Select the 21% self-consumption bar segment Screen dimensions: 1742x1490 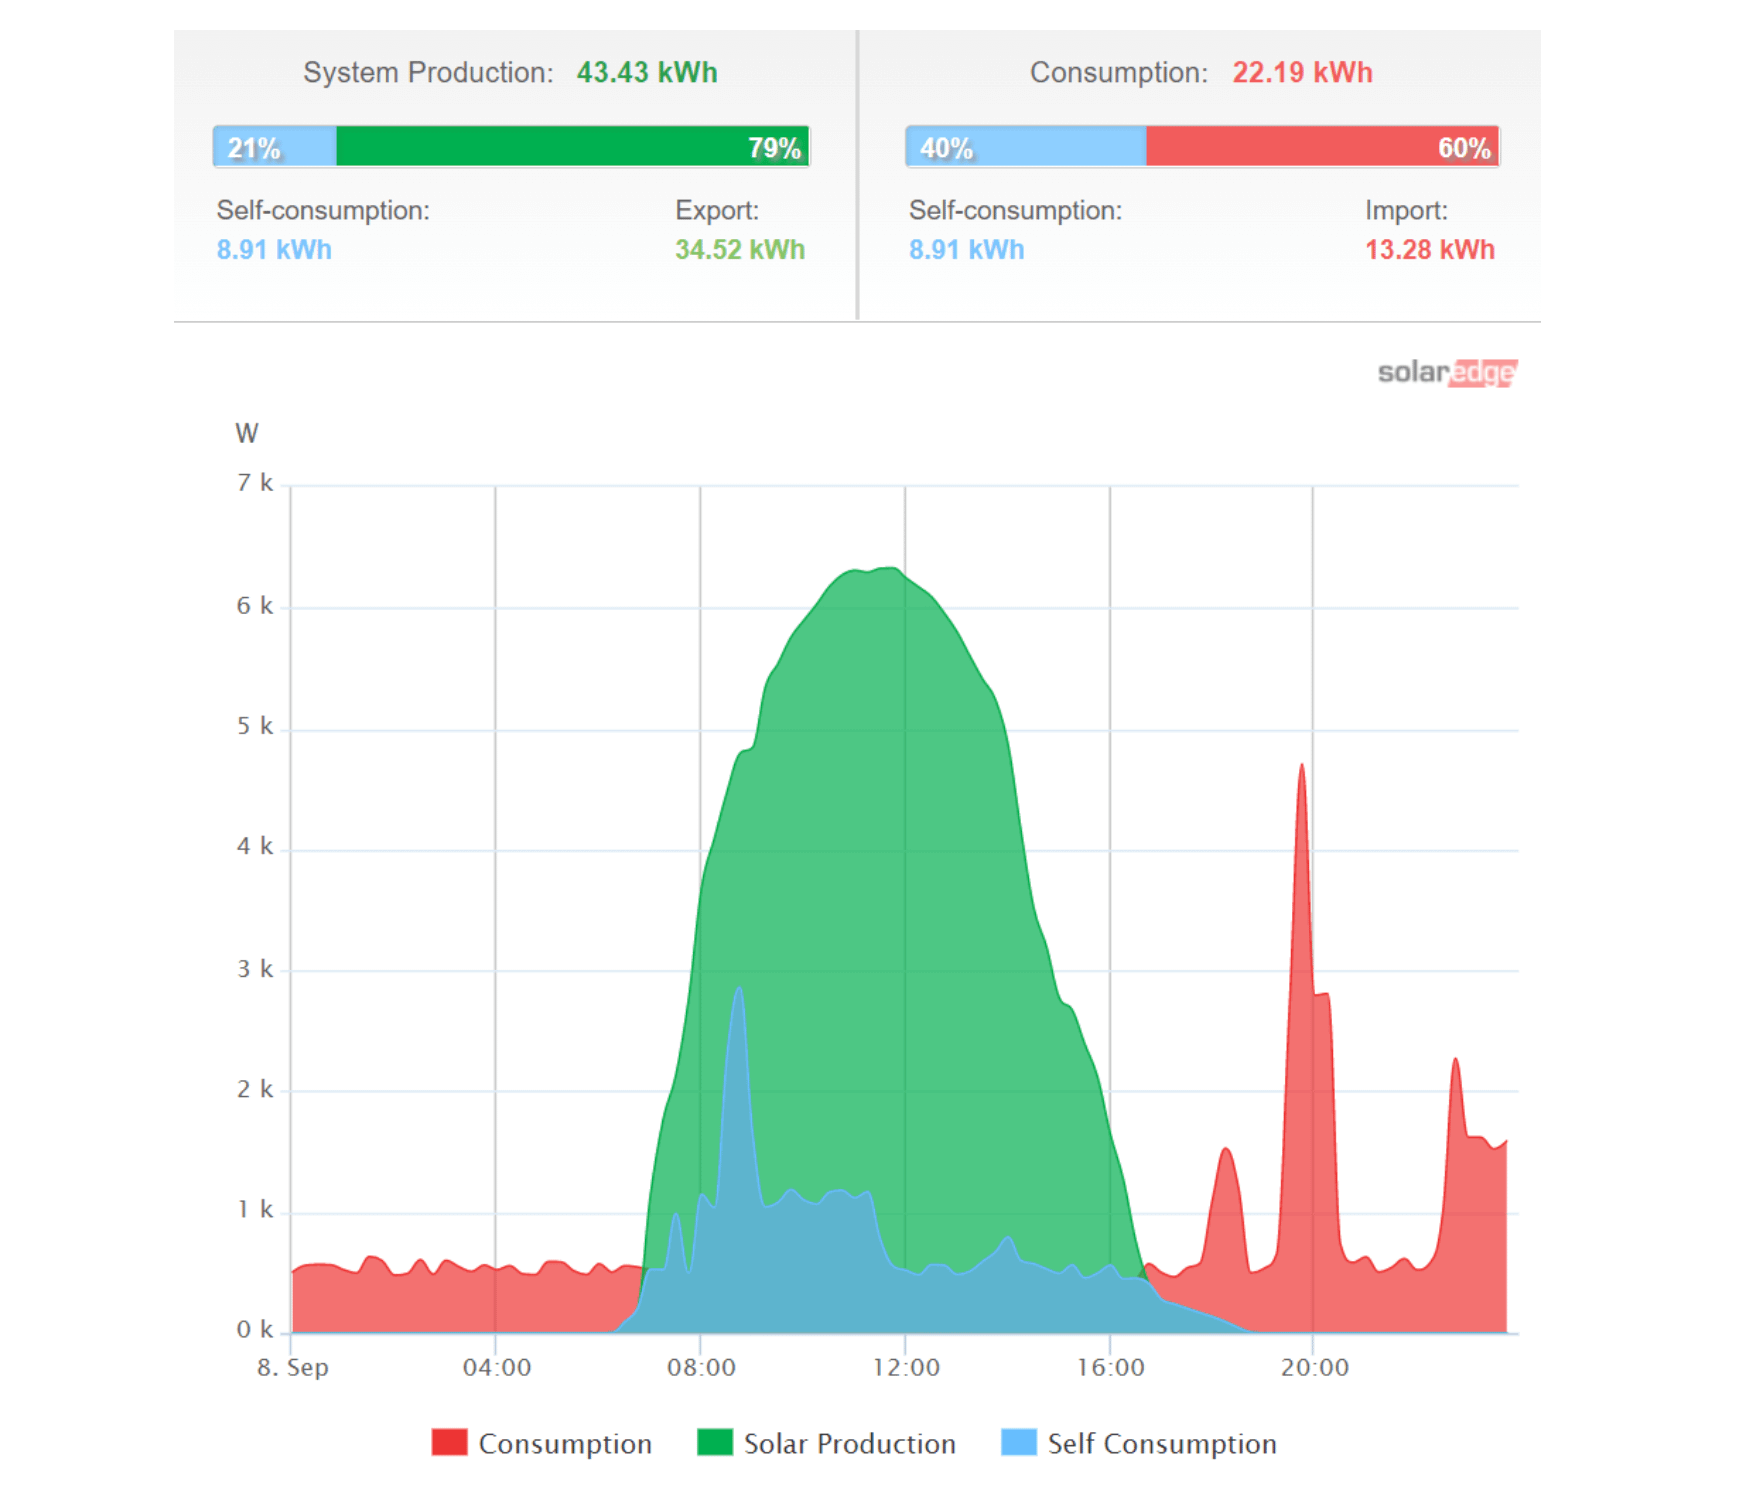point(275,146)
